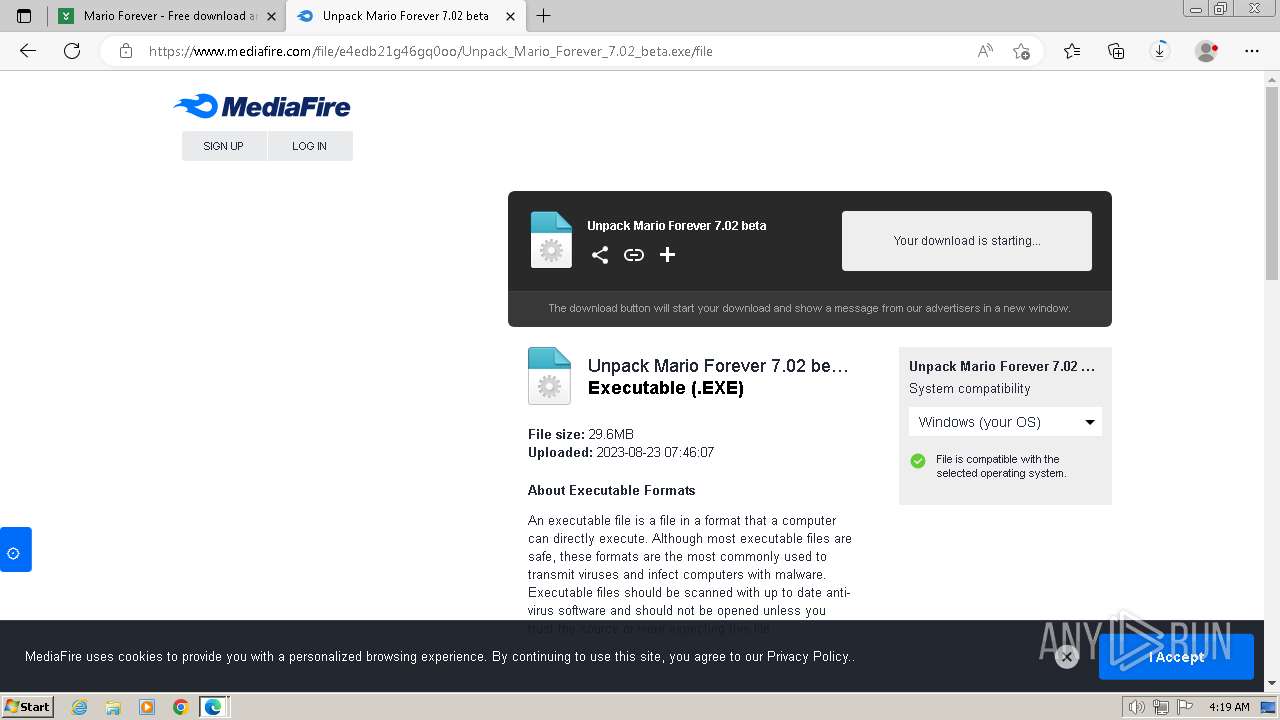Open File Explorer from taskbar
Viewport: 1280px width, 720px height.
113,707
